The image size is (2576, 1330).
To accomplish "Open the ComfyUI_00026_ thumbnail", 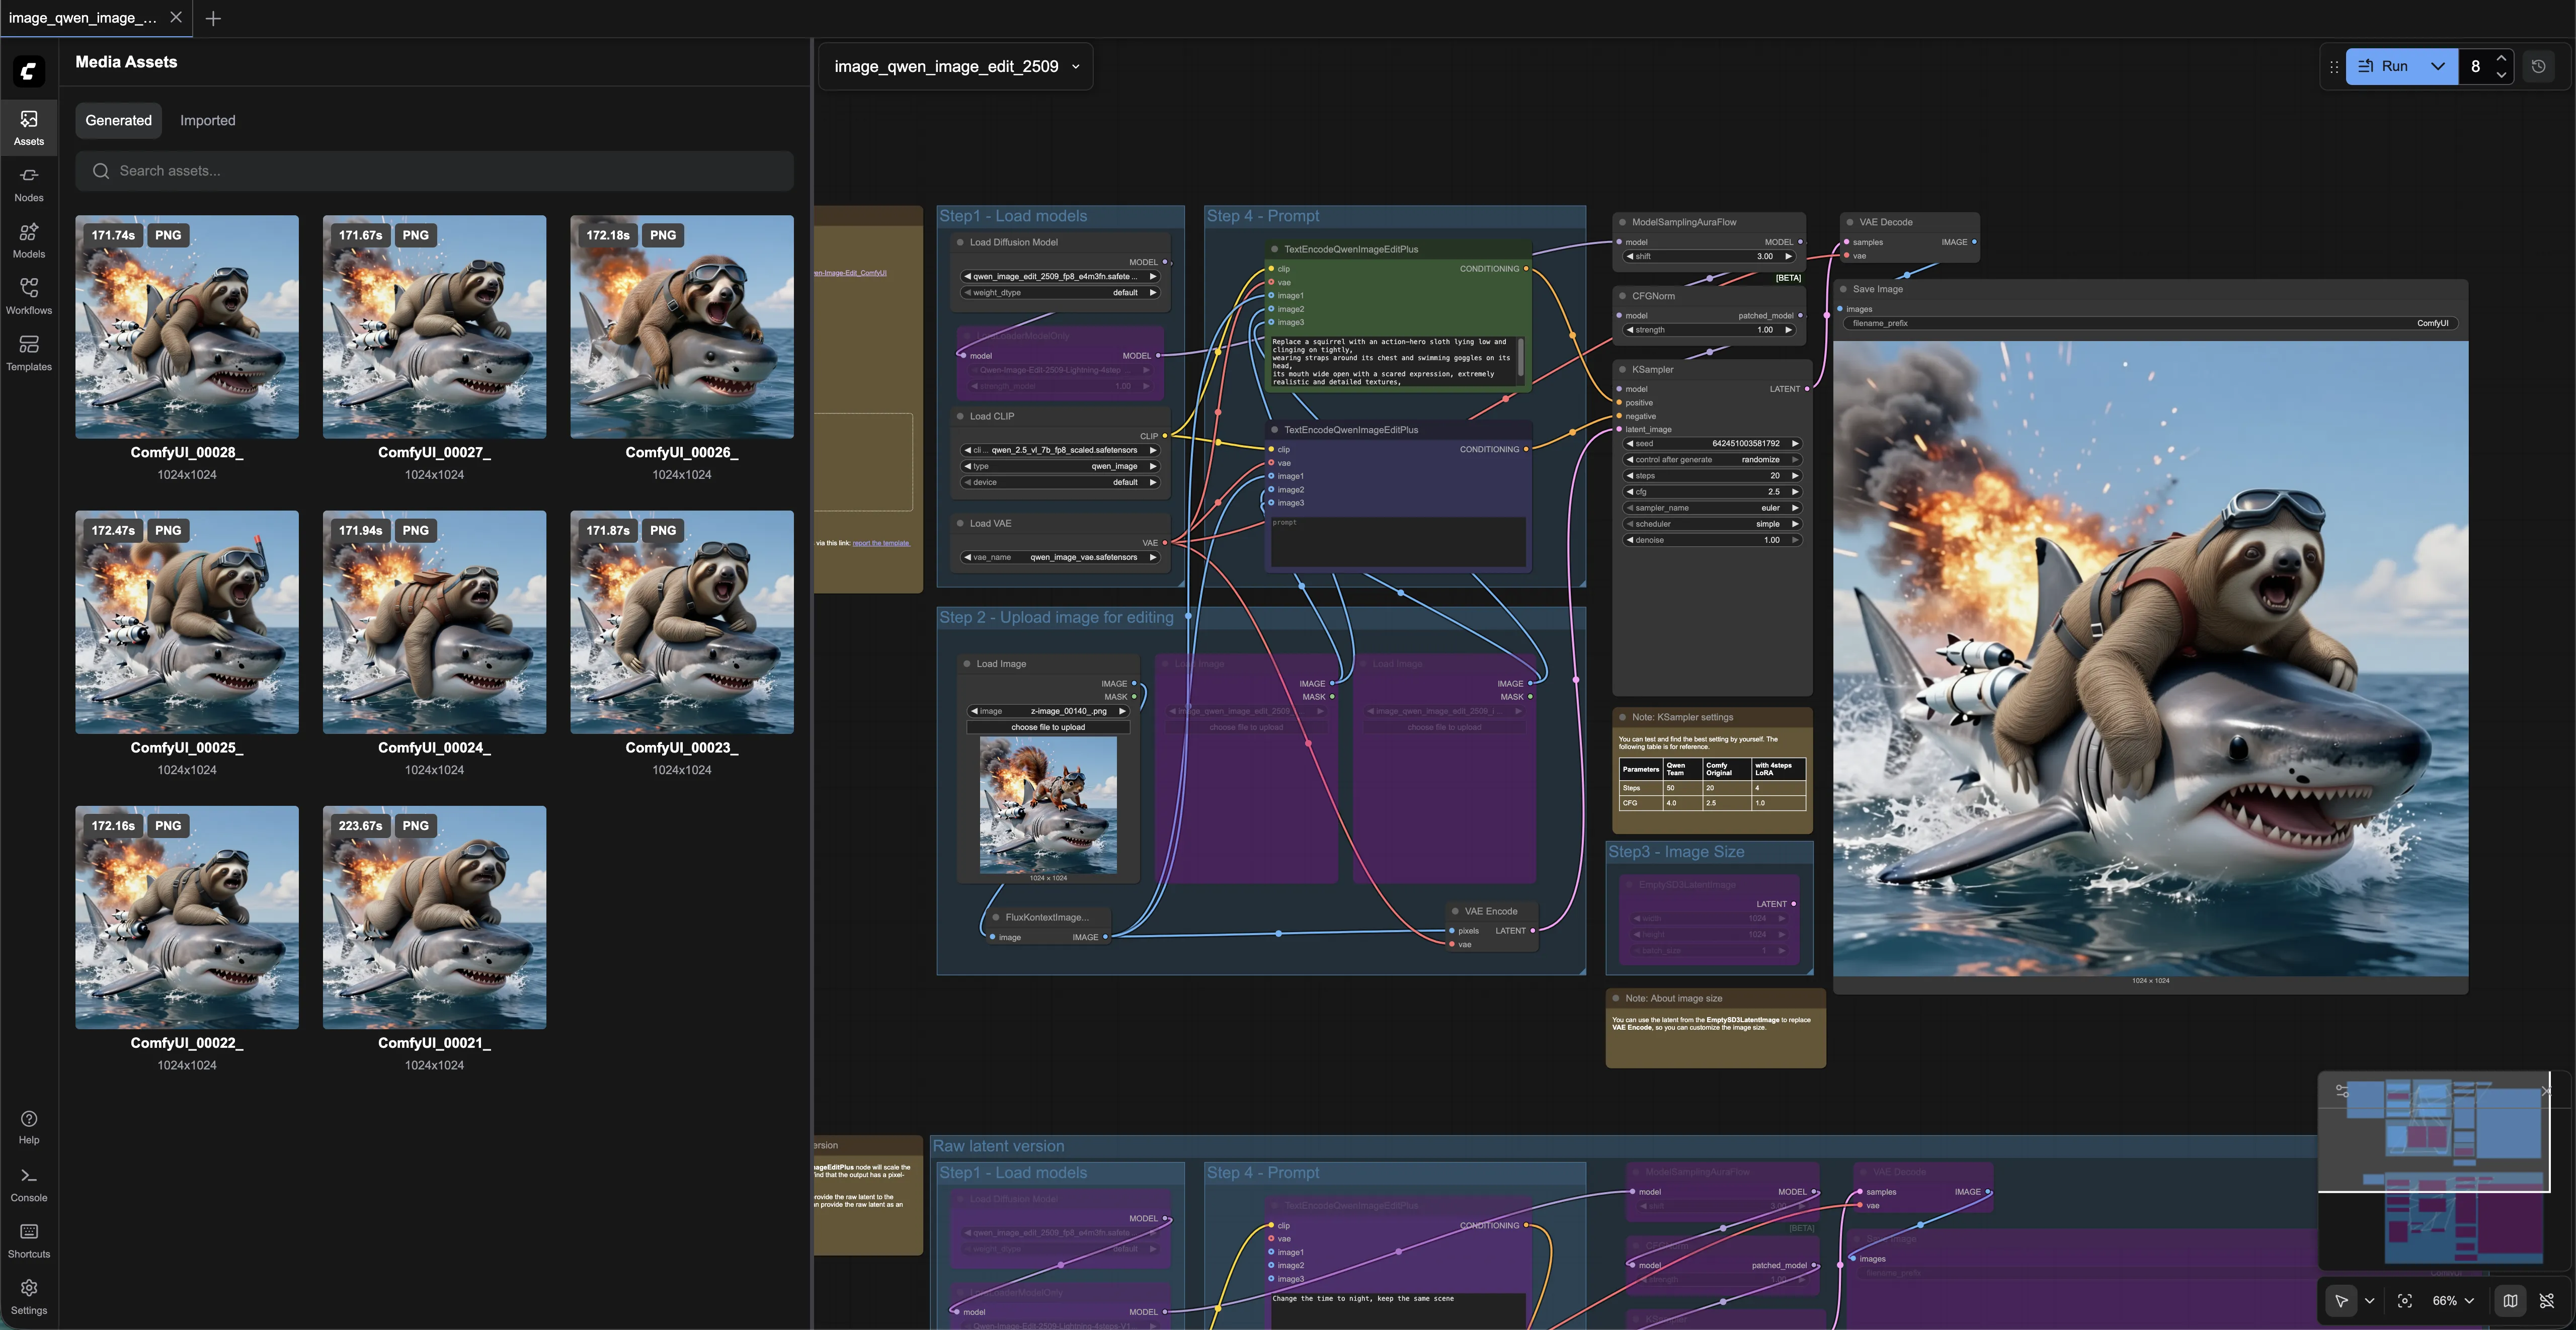I will [x=681, y=327].
